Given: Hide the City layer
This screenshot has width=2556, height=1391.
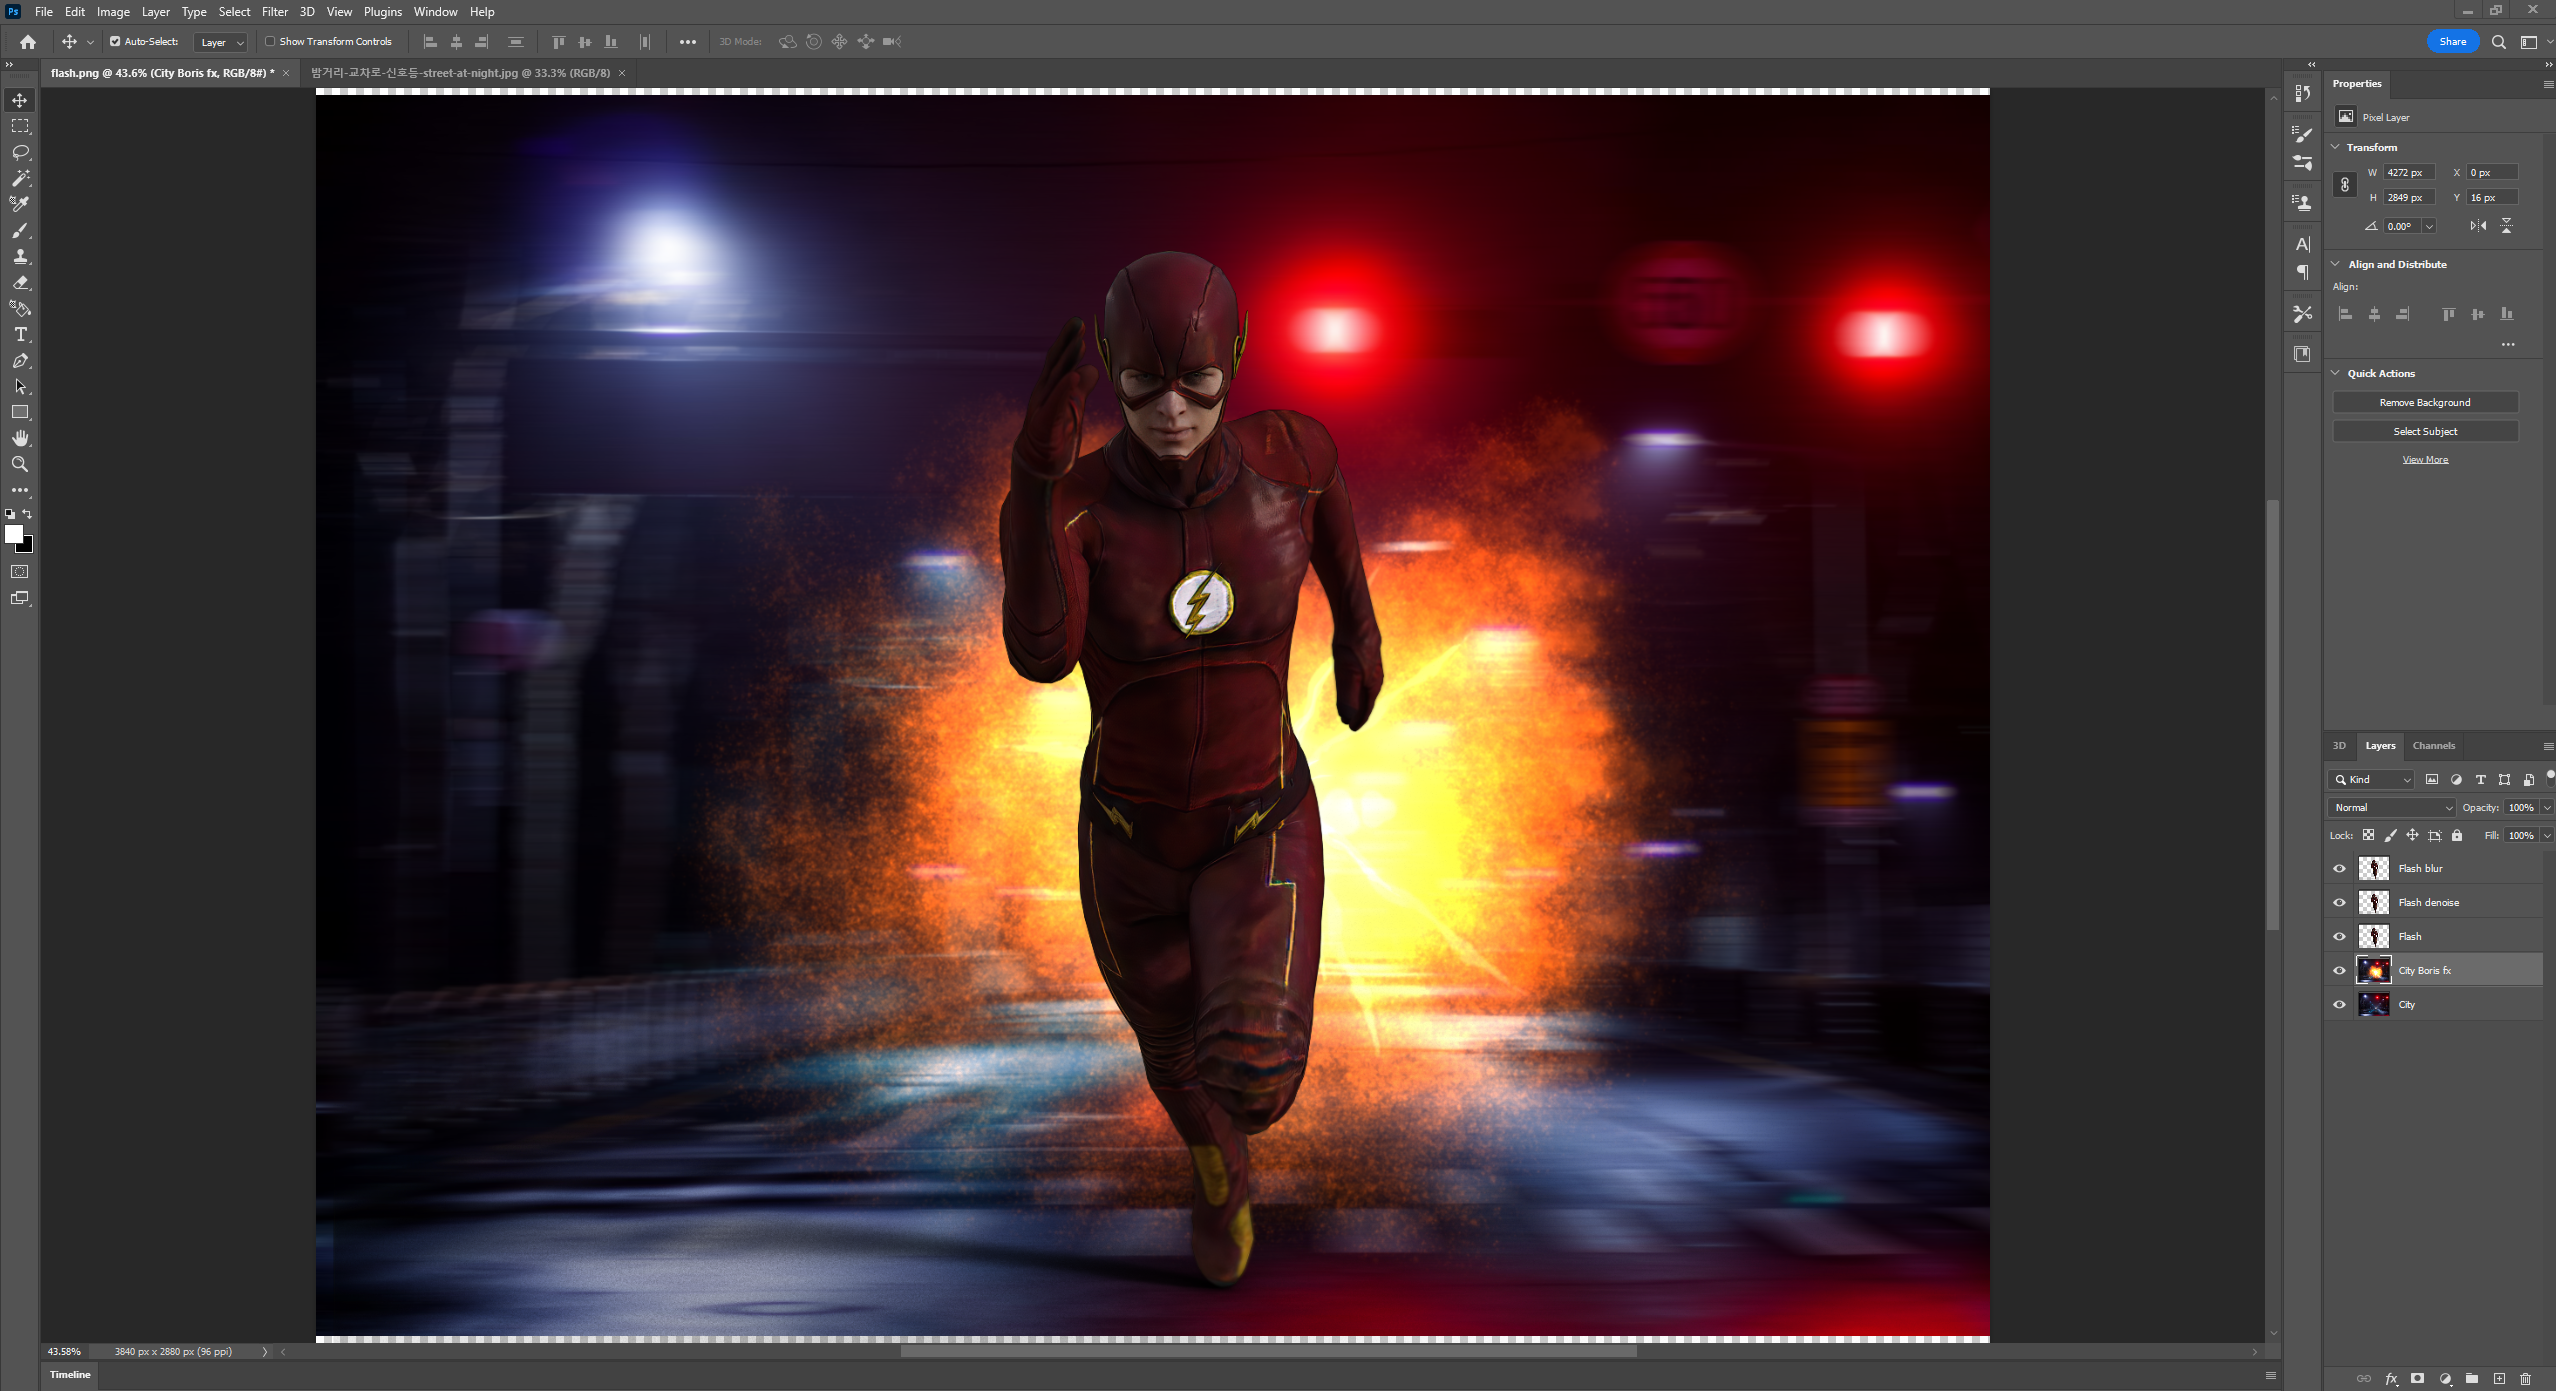Looking at the screenshot, I should (x=2339, y=1005).
